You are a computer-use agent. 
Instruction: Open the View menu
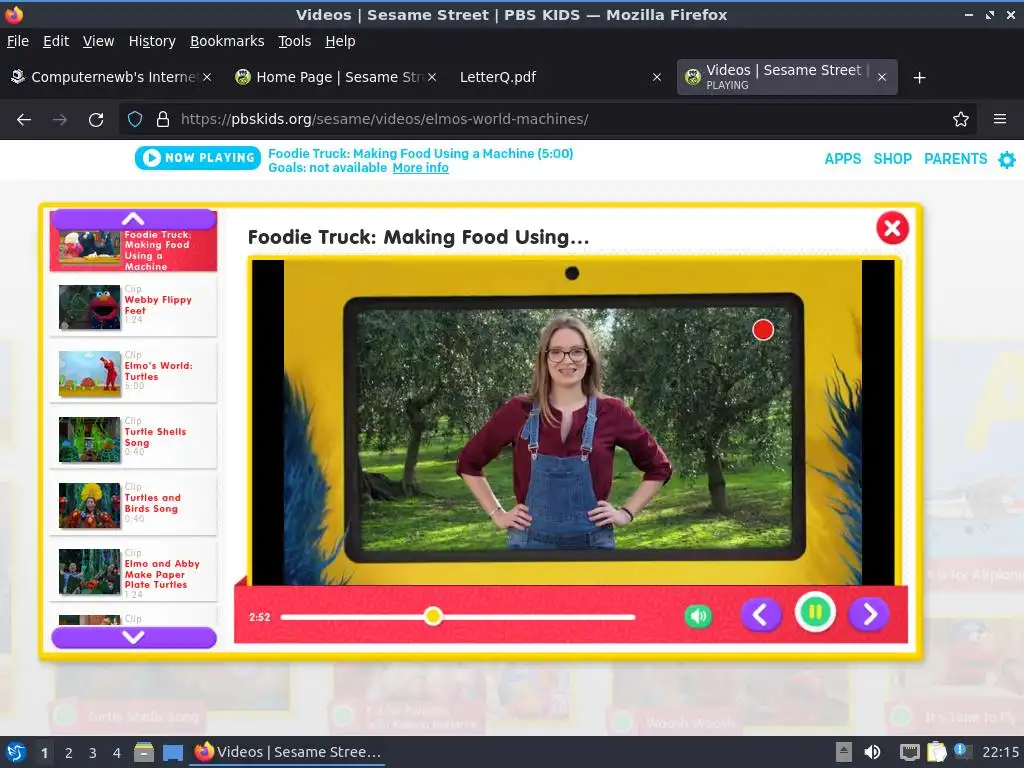pyautogui.click(x=98, y=41)
